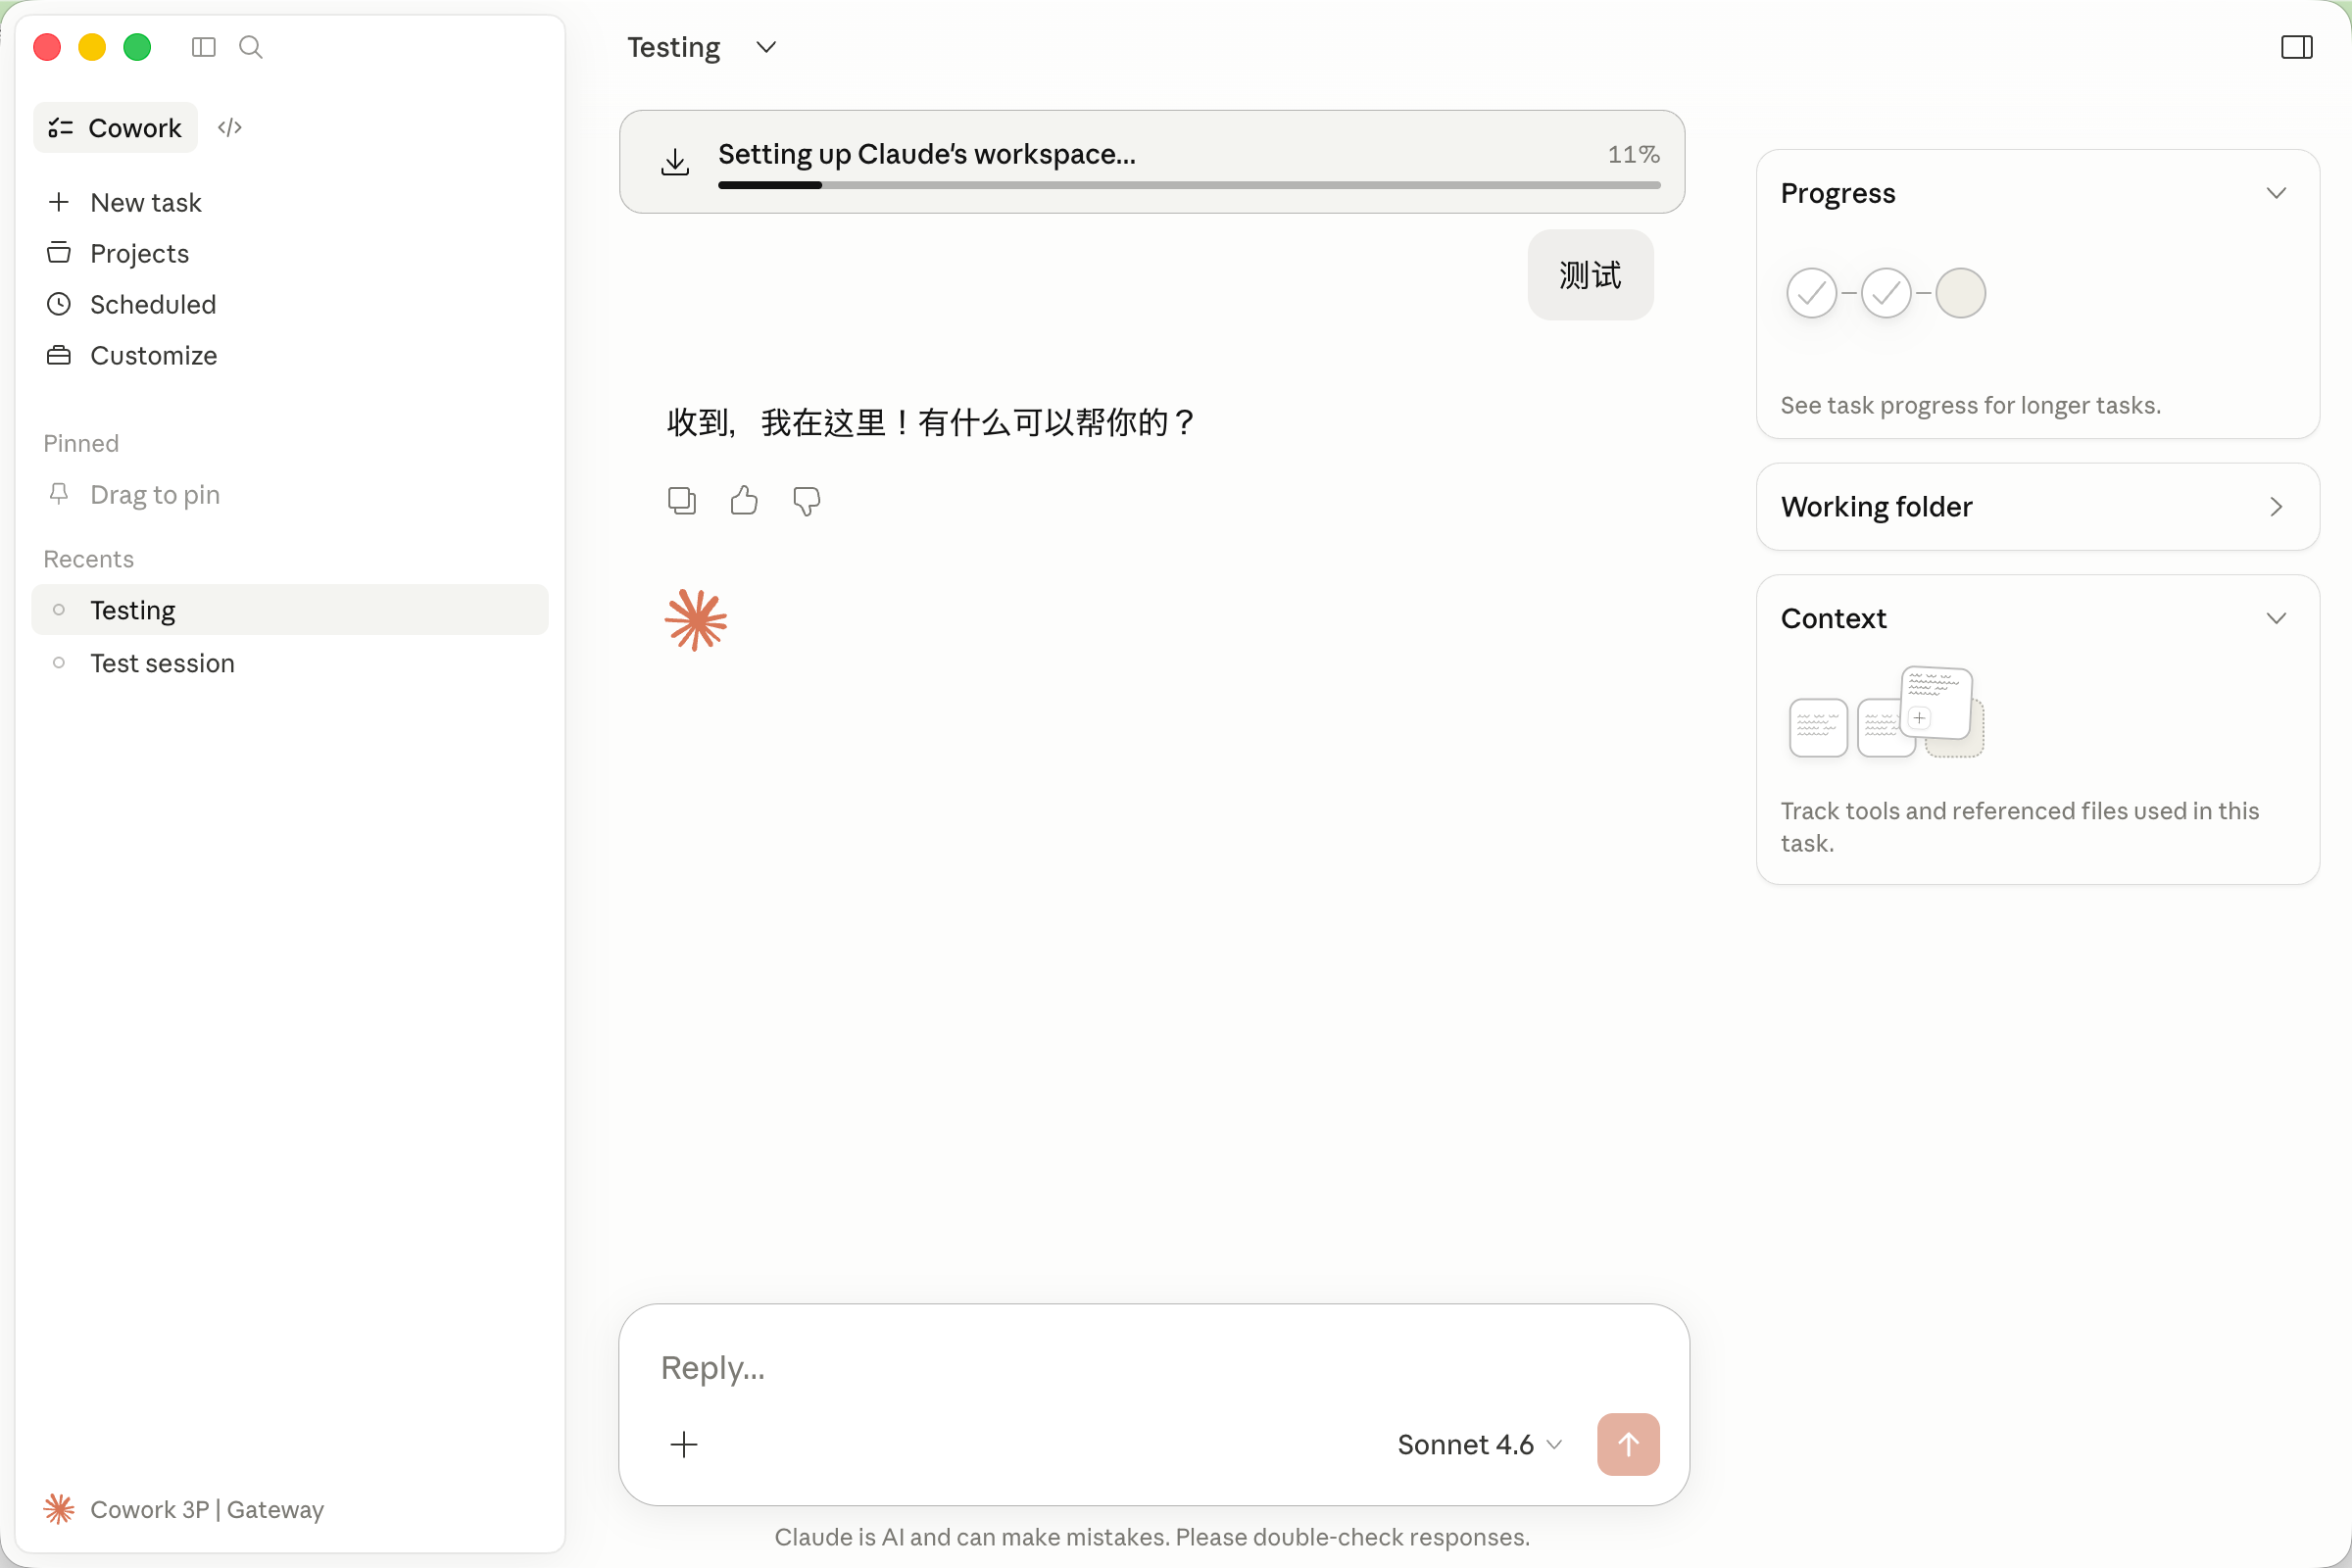The width and height of the screenshot is (2352, 1568).
Task: Click the Recents section header
Action: pyautogui.click(x=88, y=559)
